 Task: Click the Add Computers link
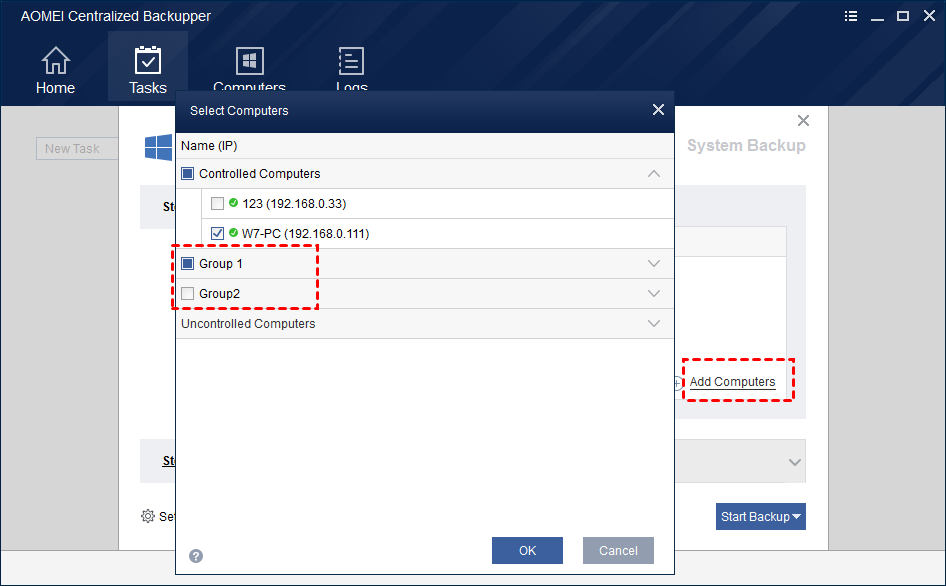point(732,382)
